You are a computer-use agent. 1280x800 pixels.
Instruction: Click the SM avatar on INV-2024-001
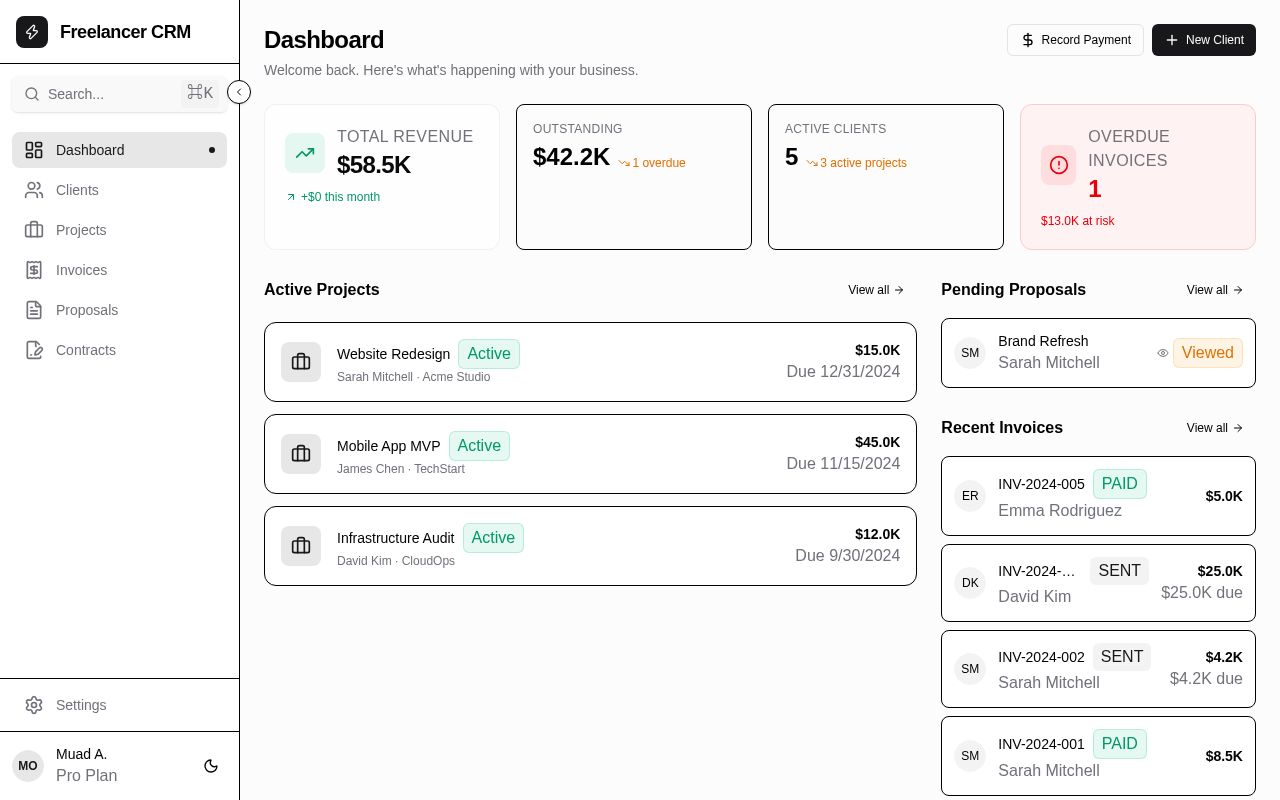[x=970, y=756]
